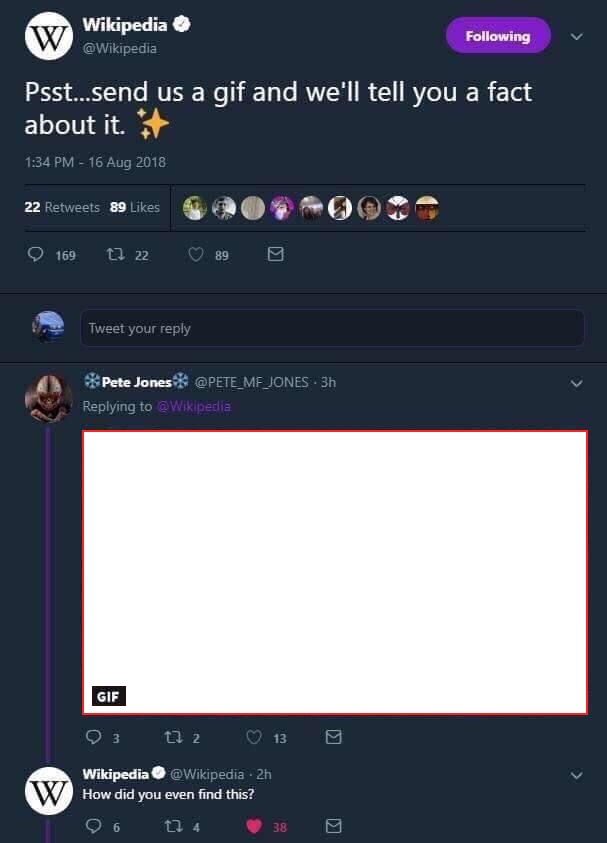
Task: View the 22 Retweets list
Action: [62, 207]
